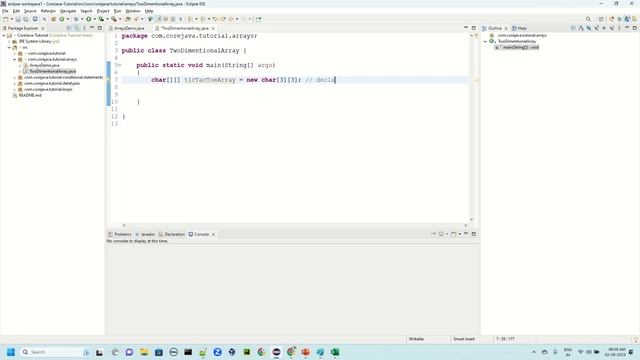Viewport: 640px width, 360px height.
Task: Close the Package Explorer view tab
Action: (43, 29)
